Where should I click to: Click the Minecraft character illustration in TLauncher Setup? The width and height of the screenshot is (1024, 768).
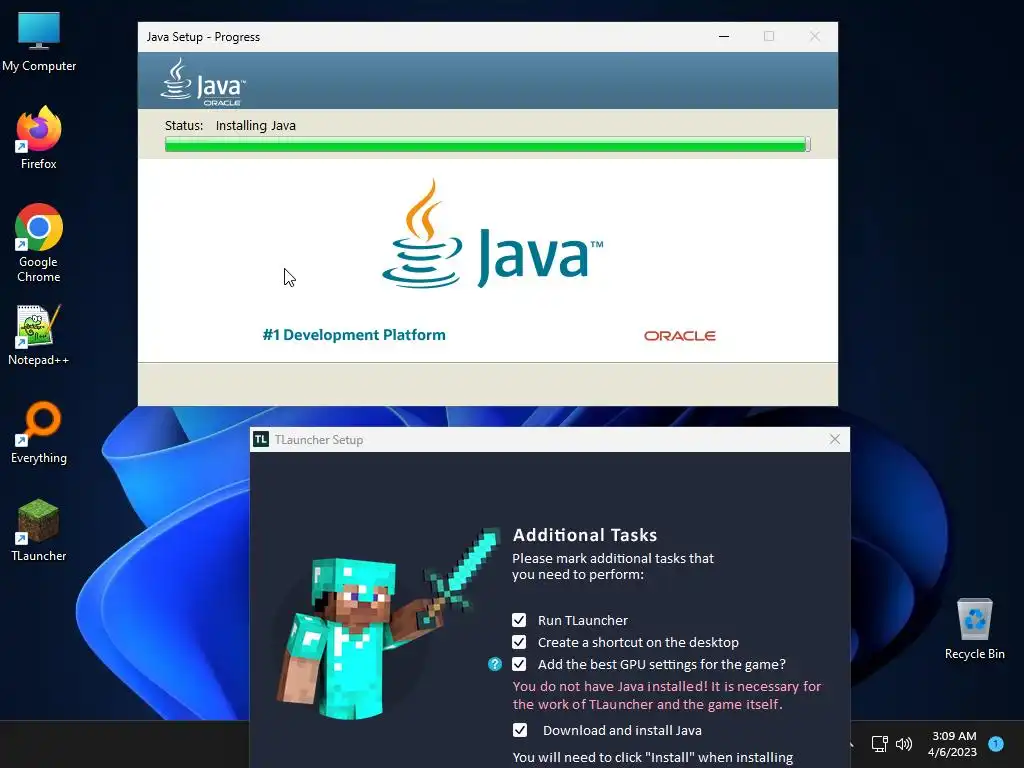tap(387, 624)
